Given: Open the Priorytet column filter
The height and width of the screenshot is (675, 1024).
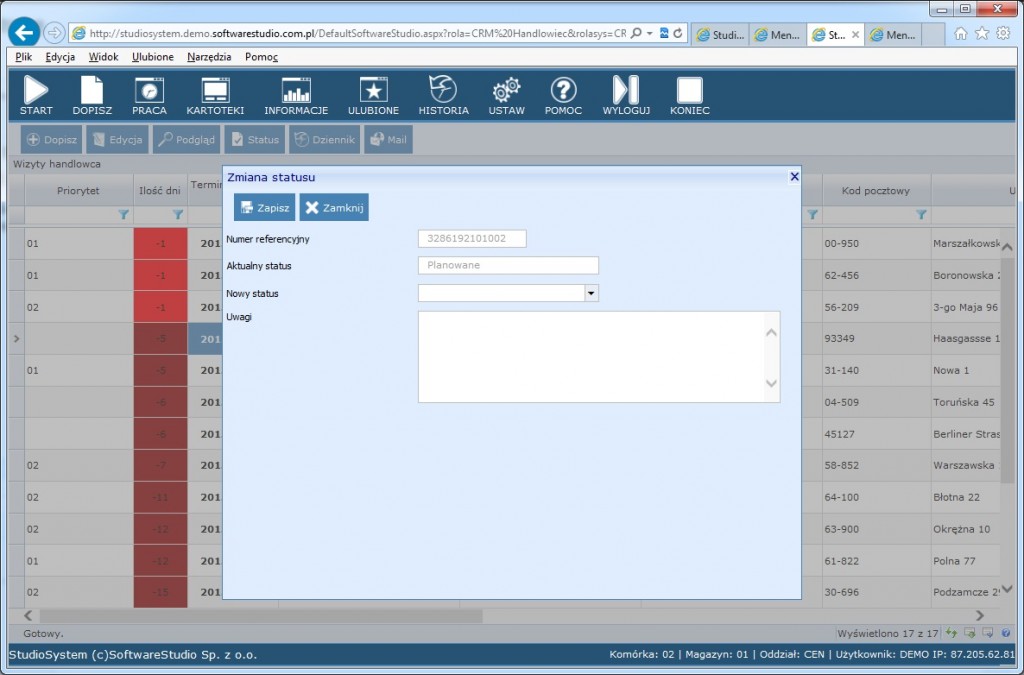Looking at the screenshot, I should tap(124, 214).
